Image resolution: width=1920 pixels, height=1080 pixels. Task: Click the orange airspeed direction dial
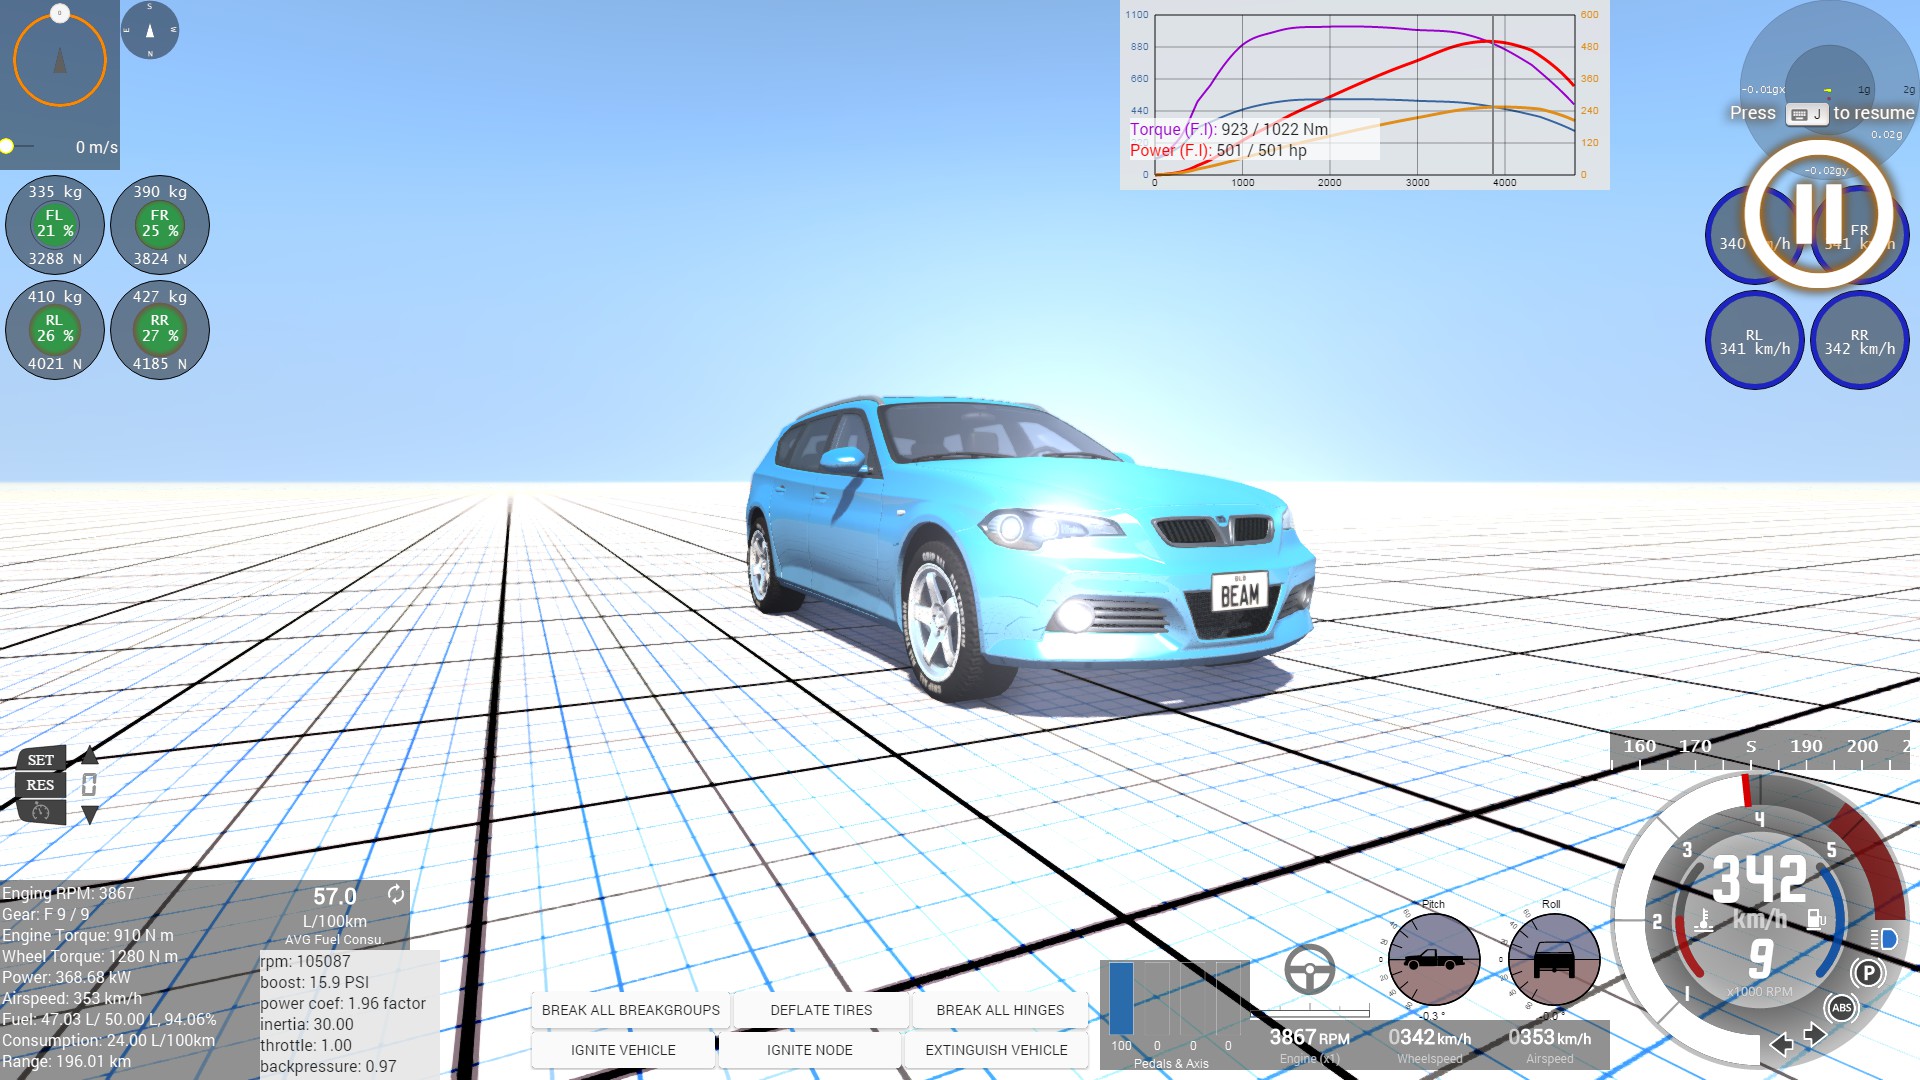[60, 60]
